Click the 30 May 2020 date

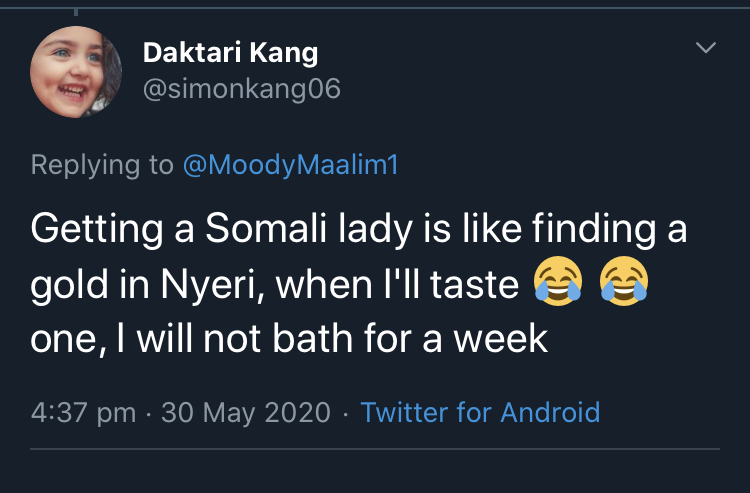(x=245, y=412)
